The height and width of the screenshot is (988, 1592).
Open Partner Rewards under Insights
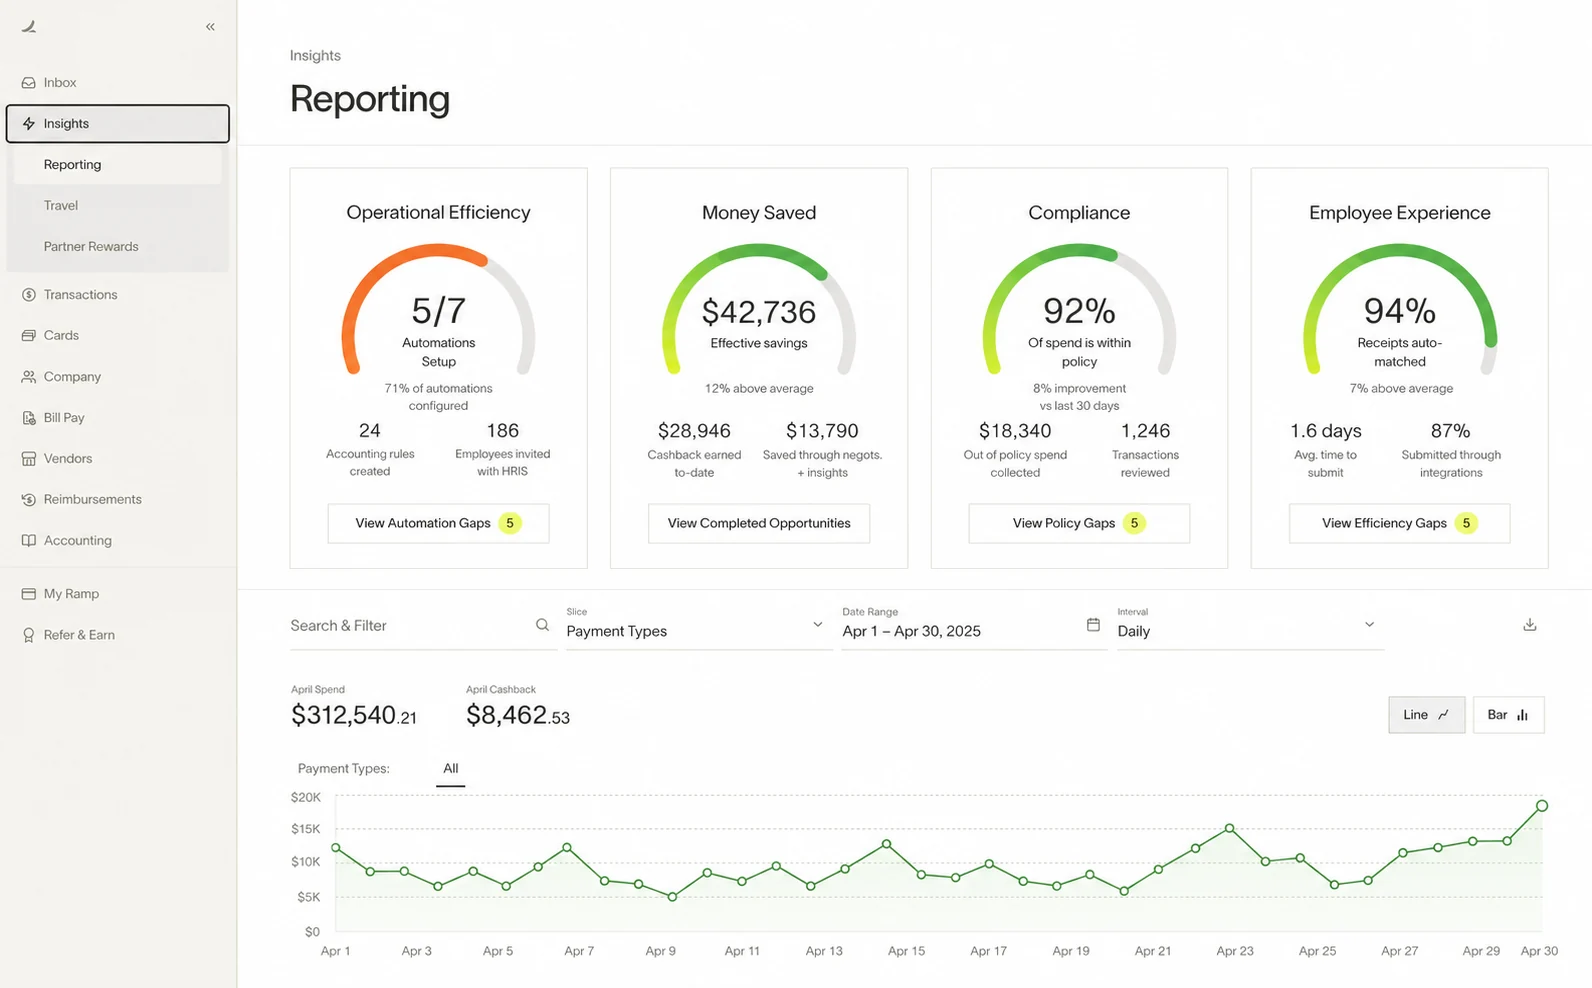coord(118,247)
